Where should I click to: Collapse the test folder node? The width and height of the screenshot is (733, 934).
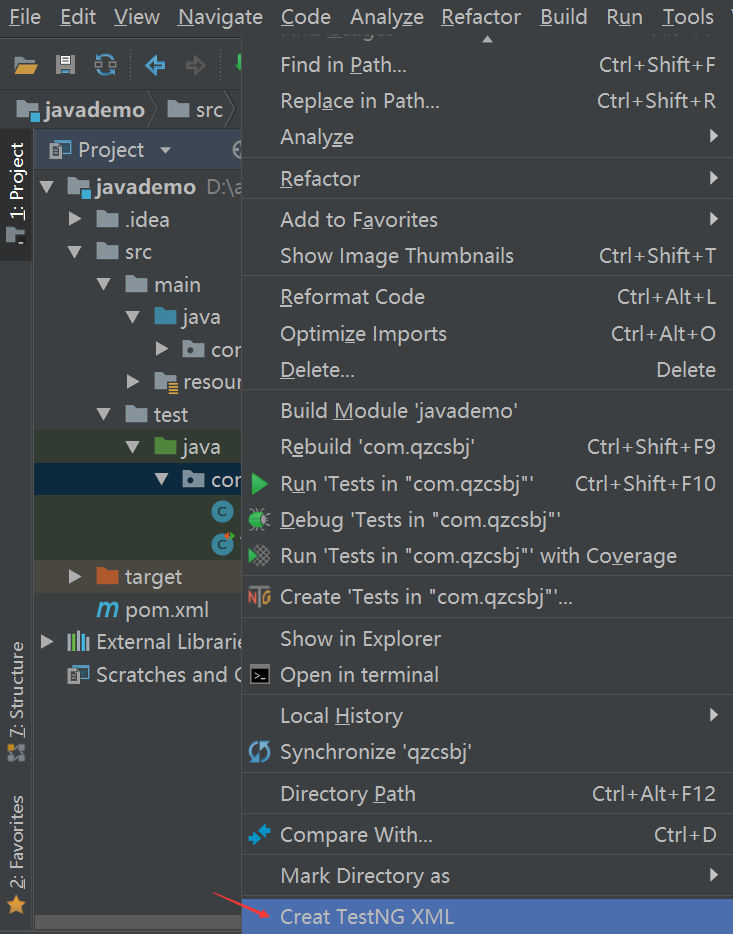coord(104,414)
